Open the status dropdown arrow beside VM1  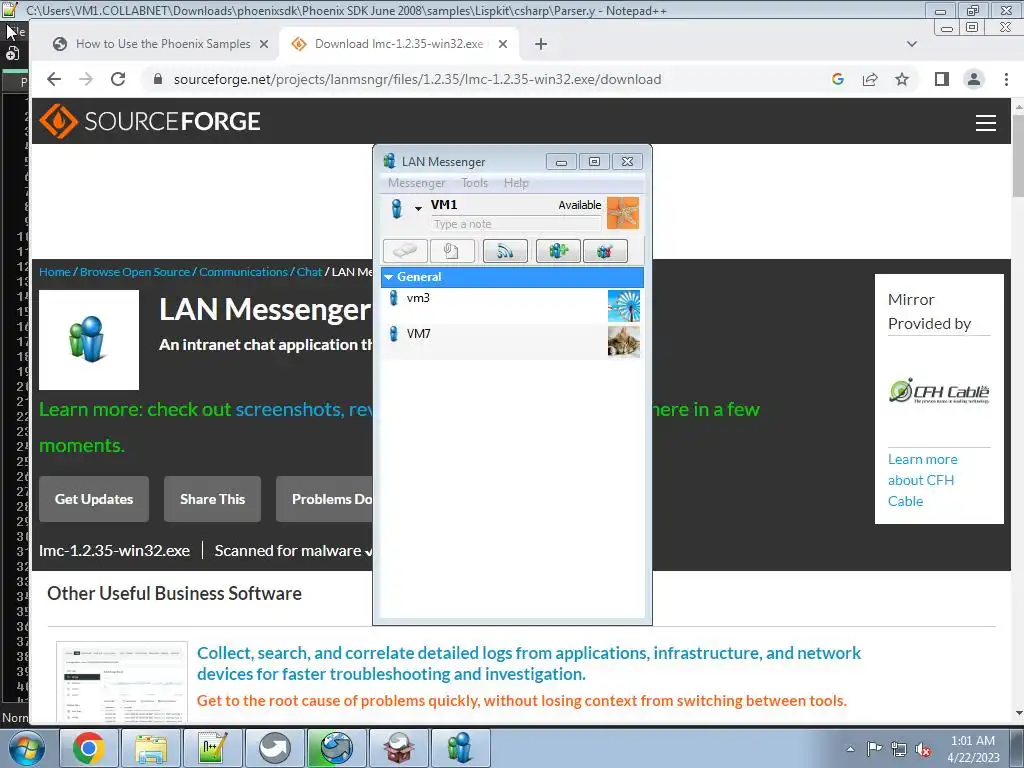pos(418,208)
